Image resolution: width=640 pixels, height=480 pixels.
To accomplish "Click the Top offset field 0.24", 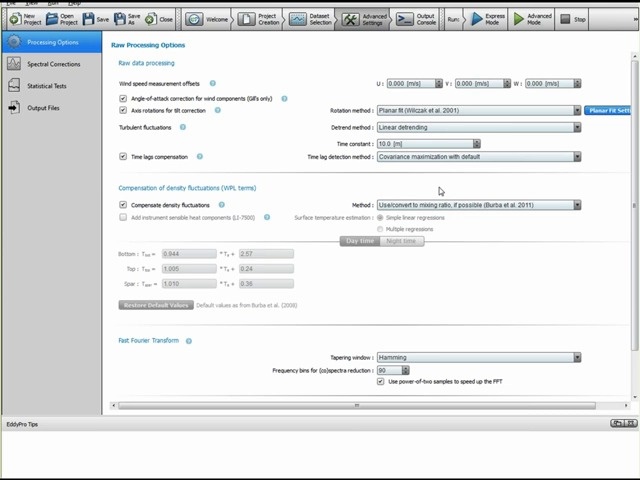I will (266, 269).
